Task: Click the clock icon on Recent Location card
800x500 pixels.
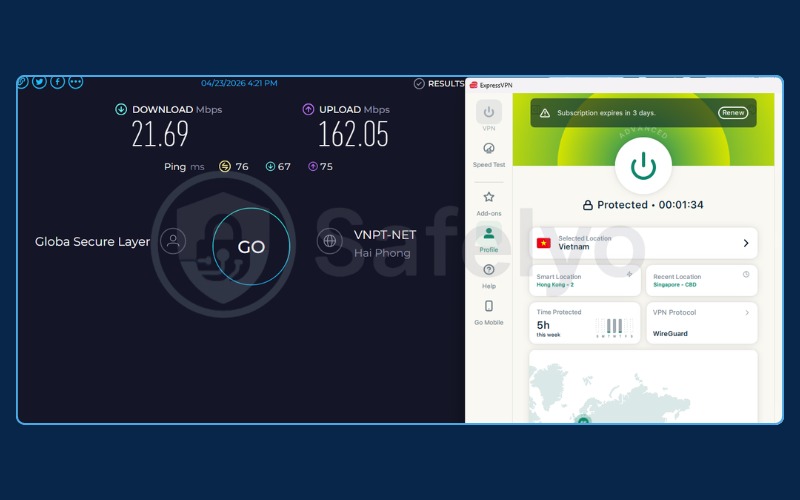Action: pyautogui.click(x=746, y=274)
